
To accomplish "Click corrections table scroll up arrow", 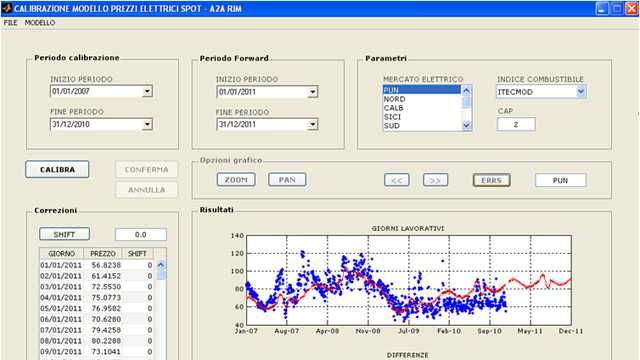I will pos(160,265).
